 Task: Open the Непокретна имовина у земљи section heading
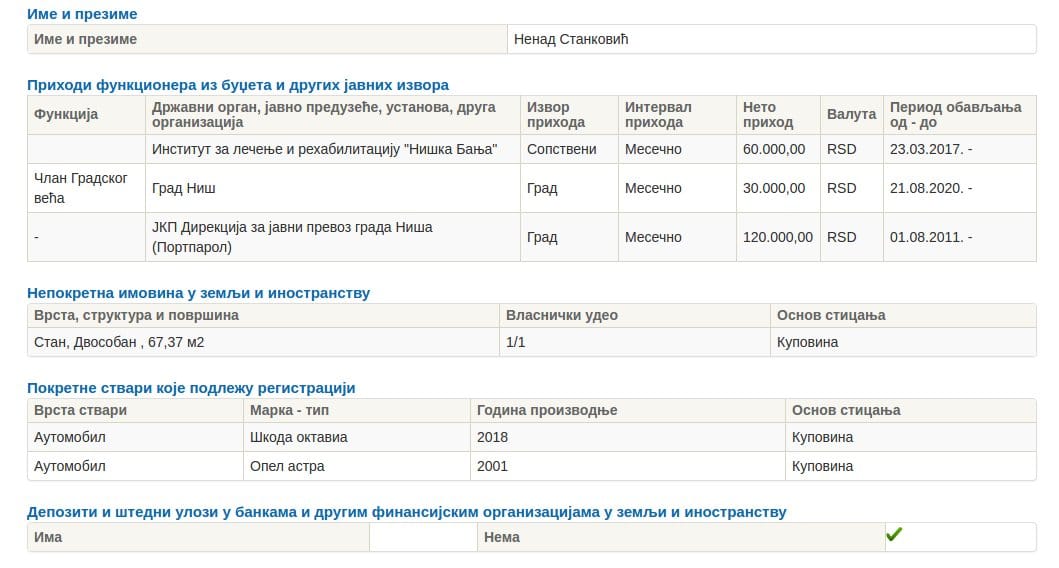[x=198, y=293]
